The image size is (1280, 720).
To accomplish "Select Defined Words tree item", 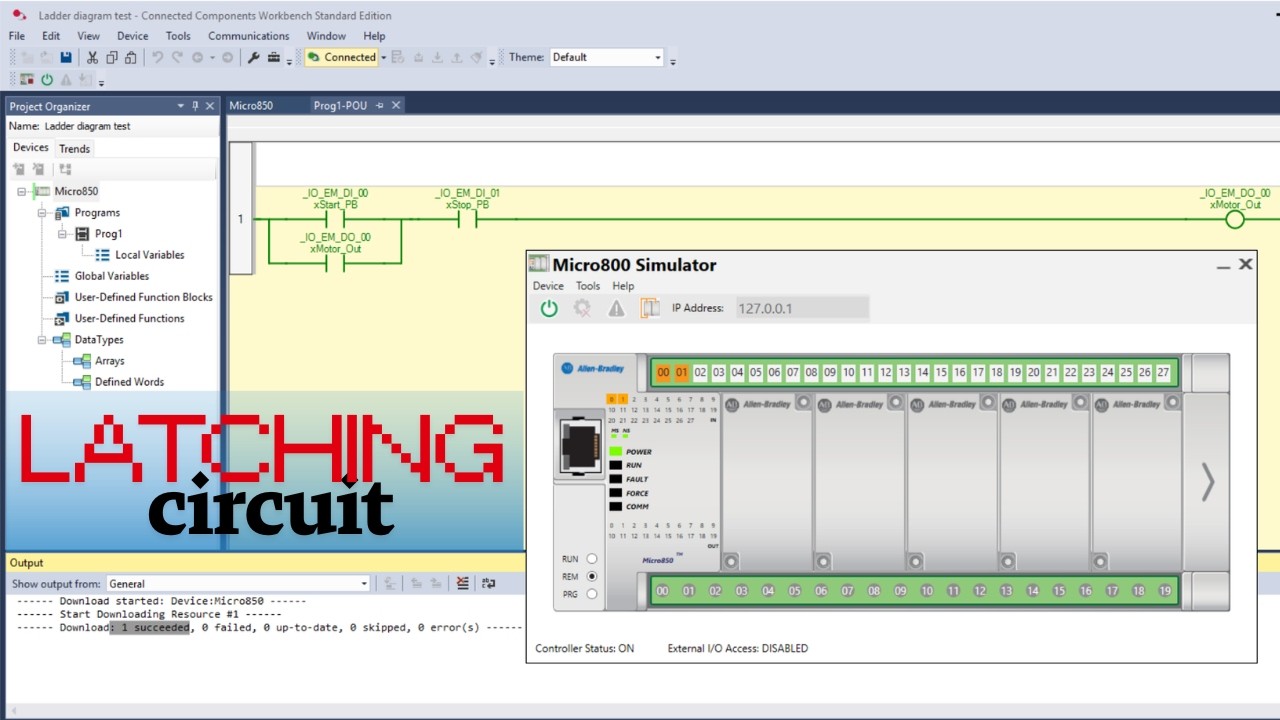I will pos(129,382).
